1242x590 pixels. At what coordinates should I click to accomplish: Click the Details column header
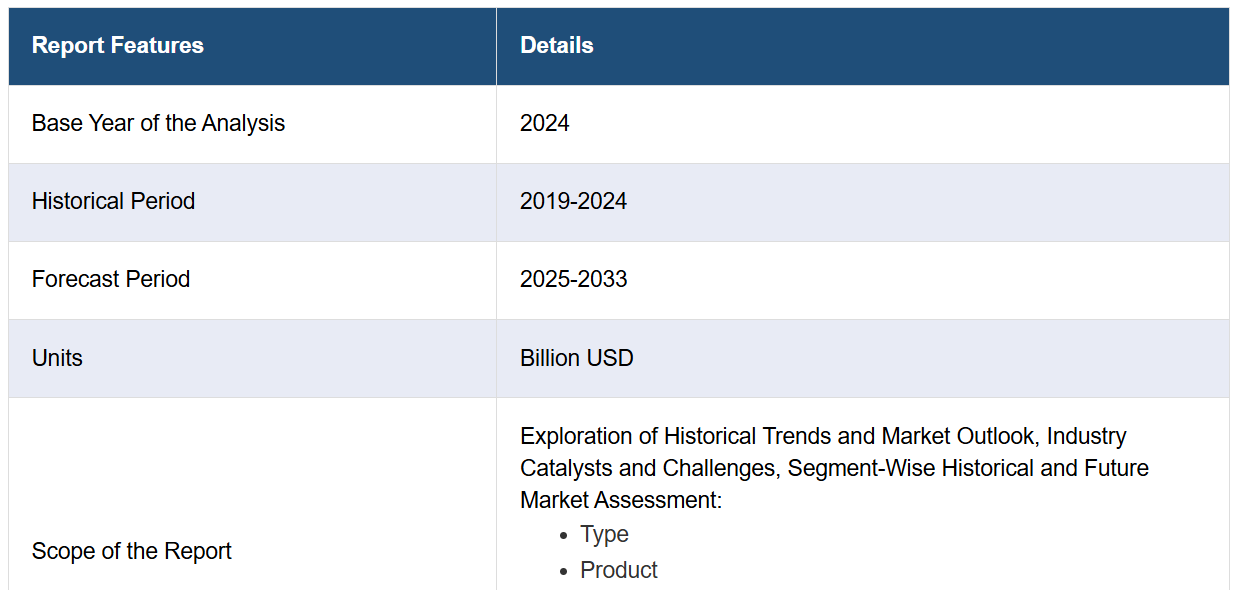[557, 46]
